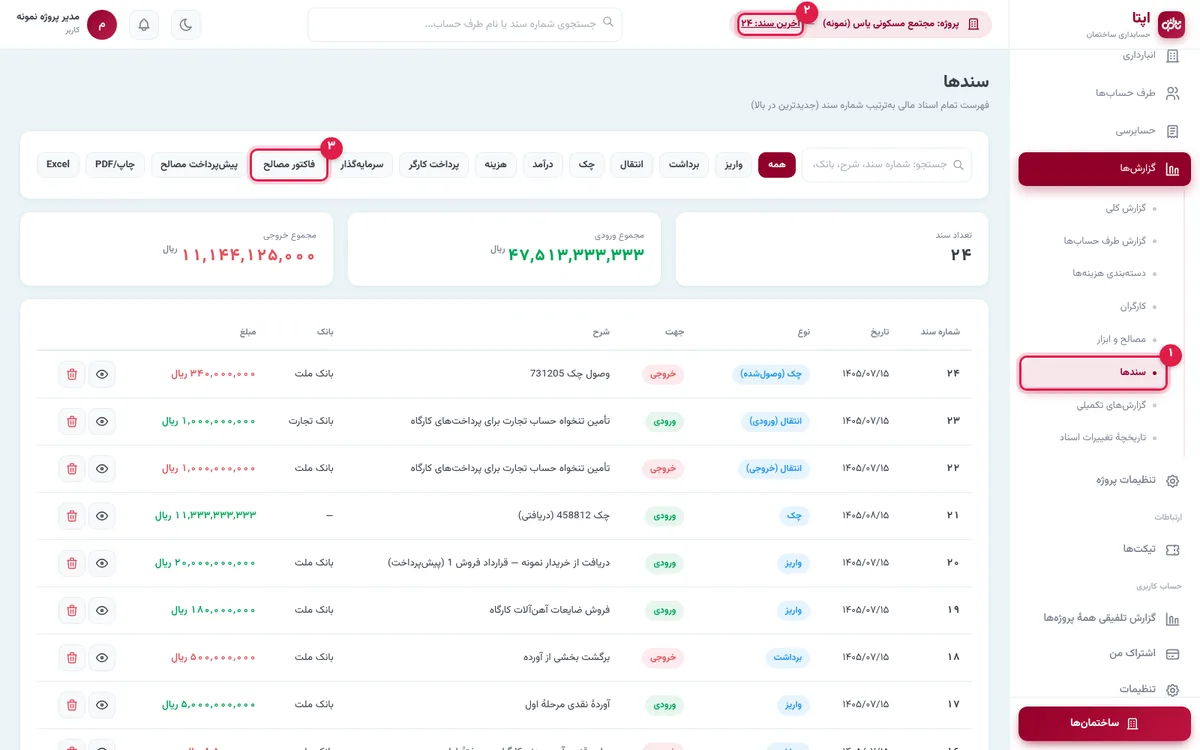Delete document 22 trash icon
The image size is (1200, 750).
tap(72, 468)
